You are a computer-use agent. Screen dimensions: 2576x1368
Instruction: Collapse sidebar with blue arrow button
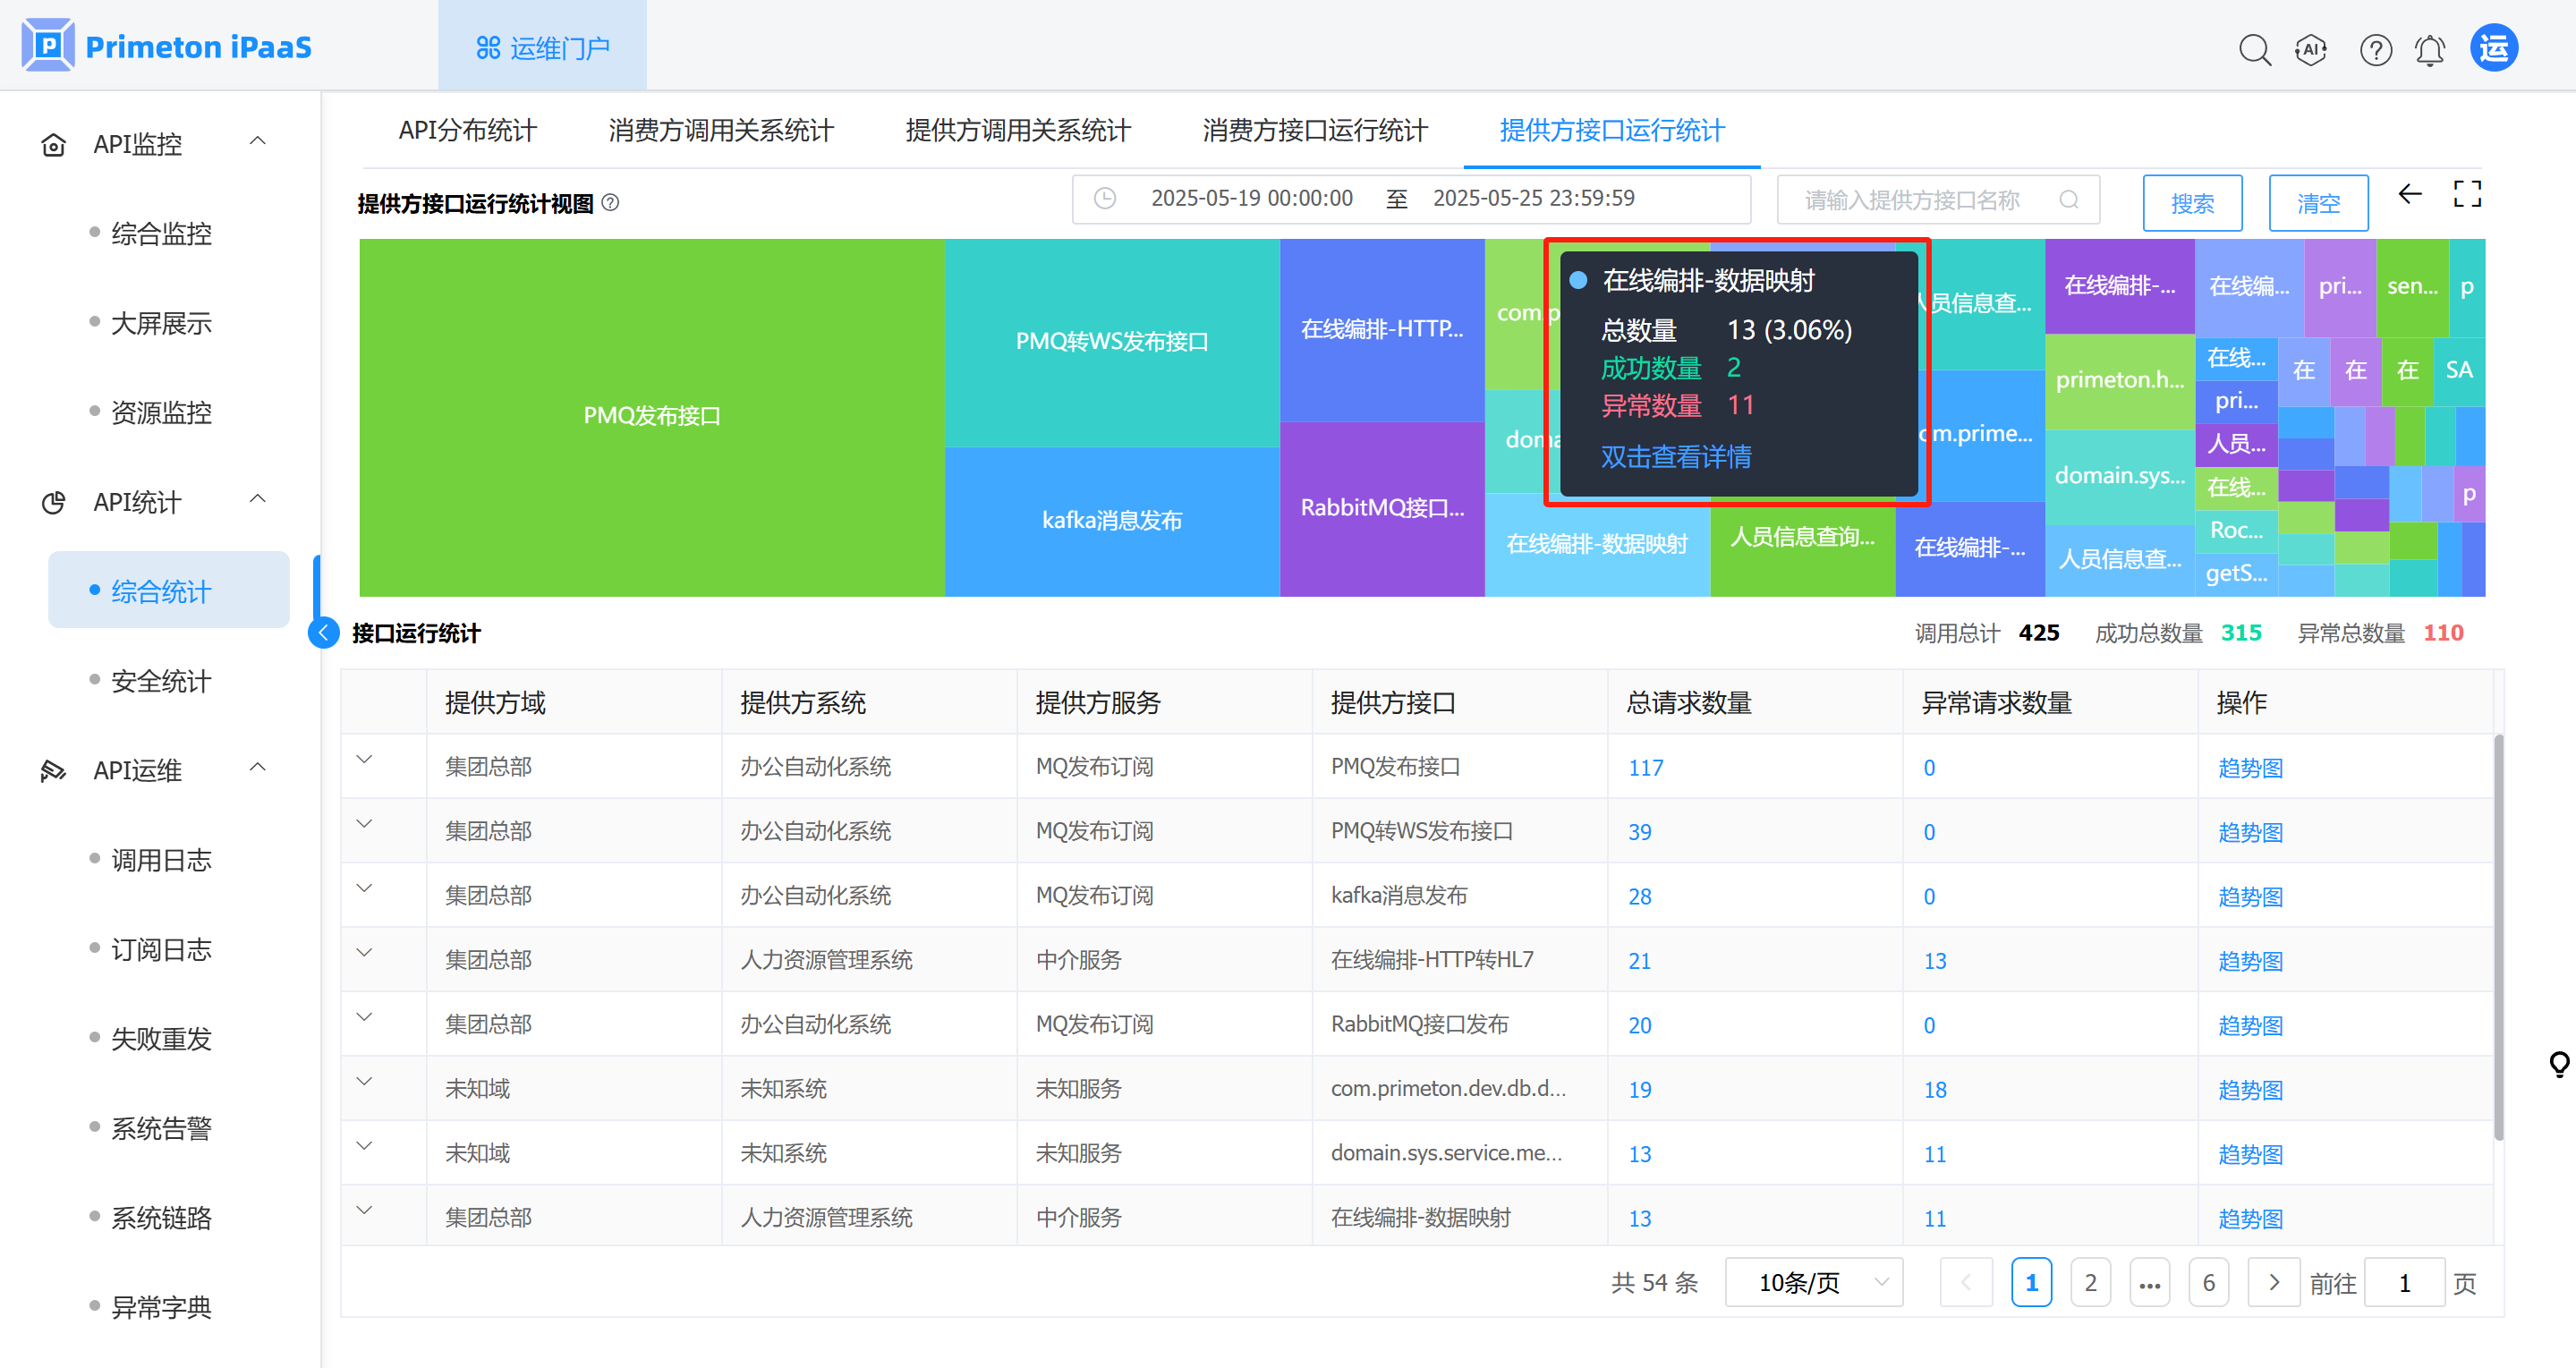pyautogui.click(x=323, y=633)
